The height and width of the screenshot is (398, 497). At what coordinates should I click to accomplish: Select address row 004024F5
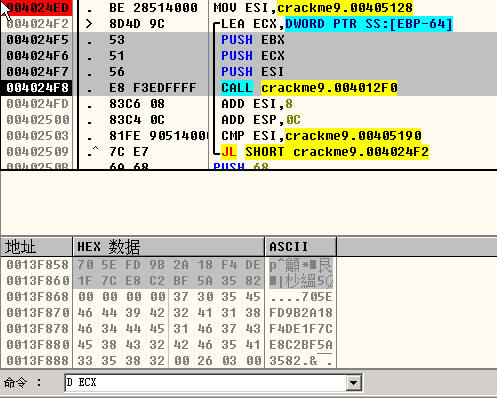pyautogui.click(x=37, y=40)
